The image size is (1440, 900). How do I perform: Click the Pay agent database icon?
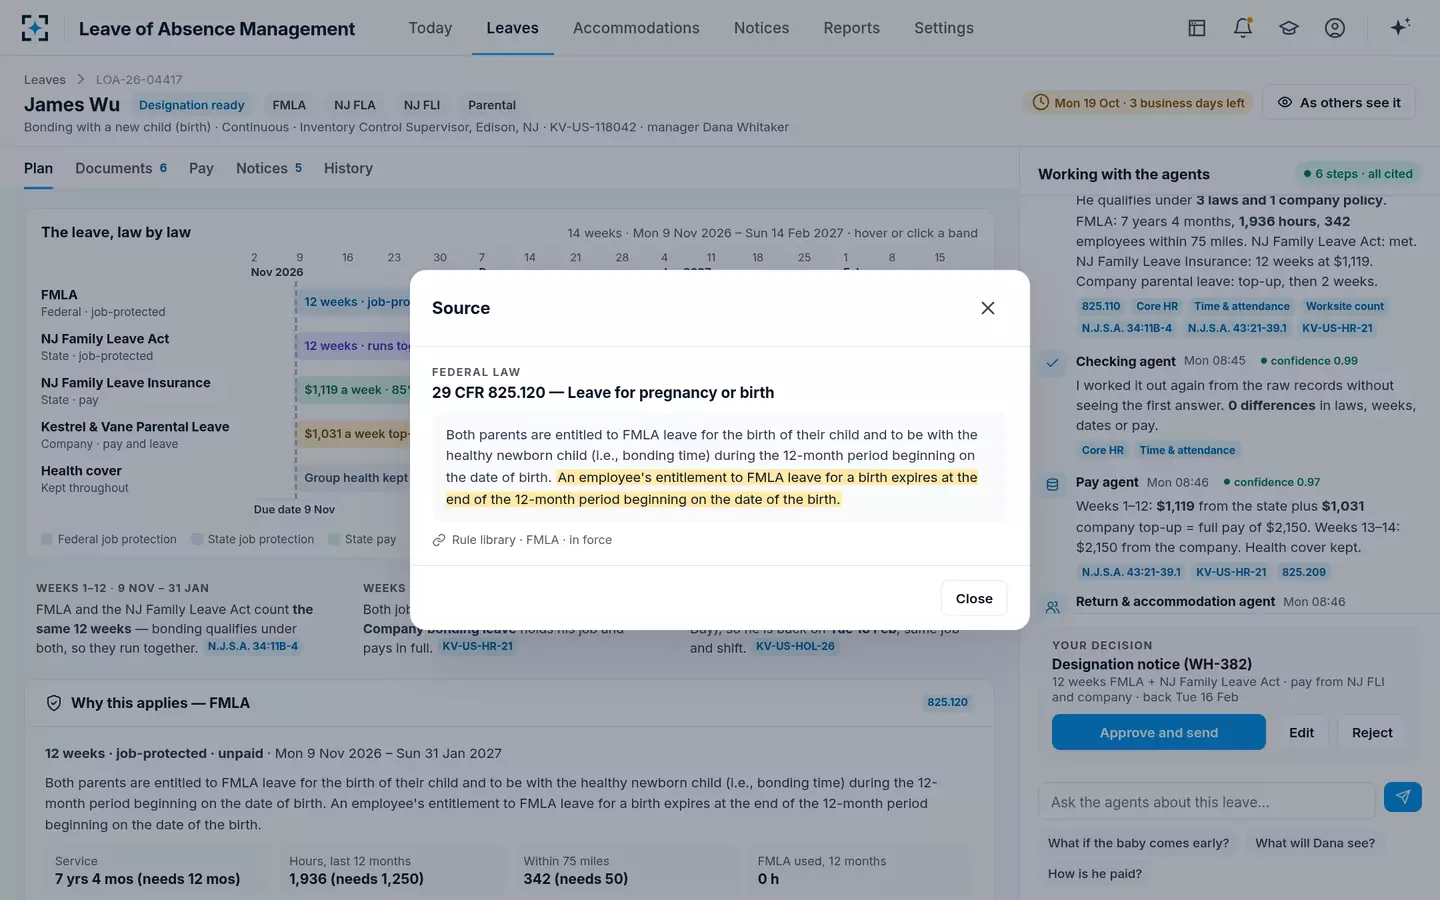pos(1052,485)
